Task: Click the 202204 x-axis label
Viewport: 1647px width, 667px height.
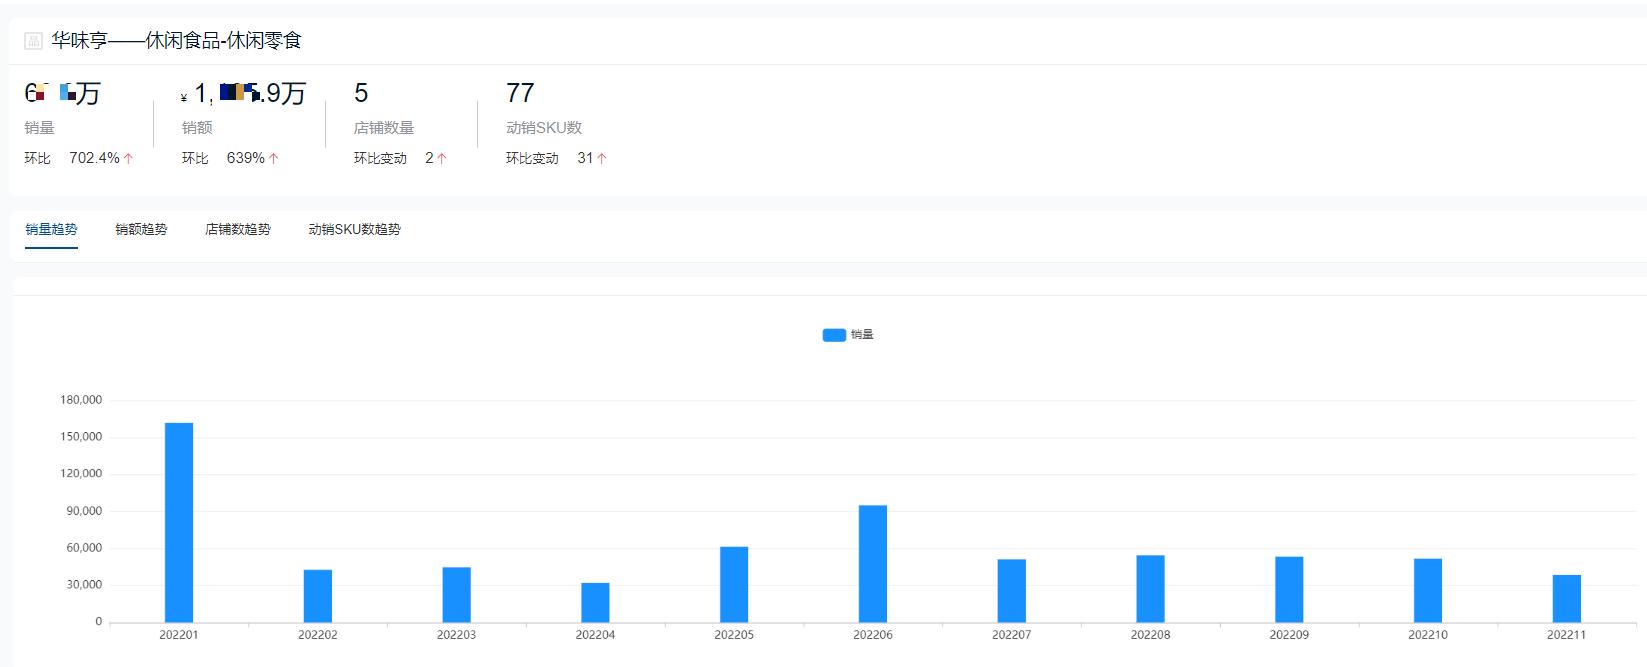Action: click(x=595, y=635)
